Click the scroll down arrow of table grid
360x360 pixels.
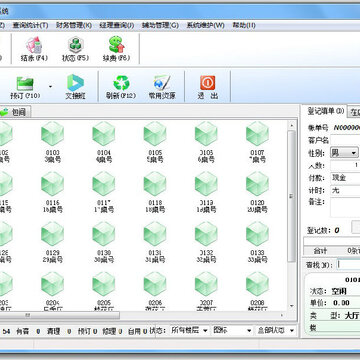tap(291, 306)
